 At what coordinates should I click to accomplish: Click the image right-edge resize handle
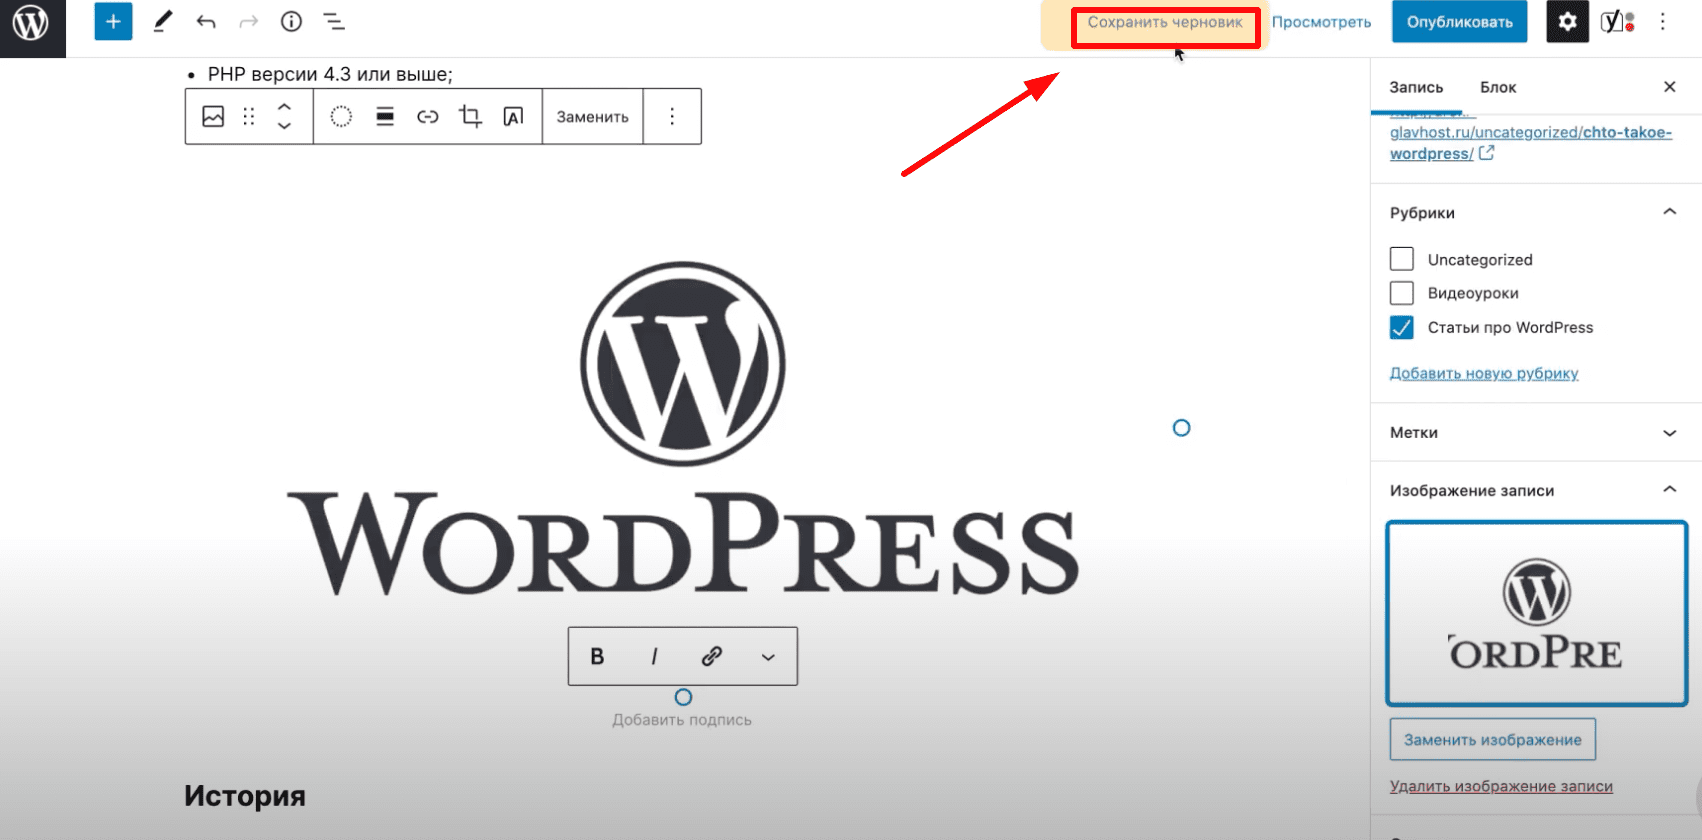1181,428
